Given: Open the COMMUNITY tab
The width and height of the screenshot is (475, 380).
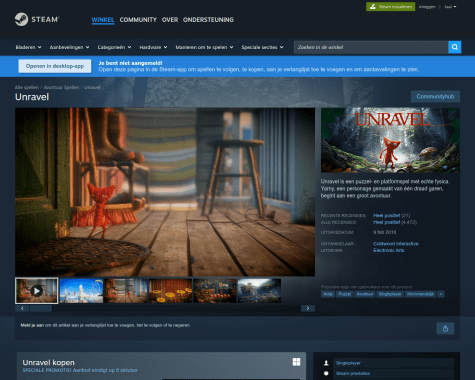Looking at the screenshot, I should [x=138, y=20].
